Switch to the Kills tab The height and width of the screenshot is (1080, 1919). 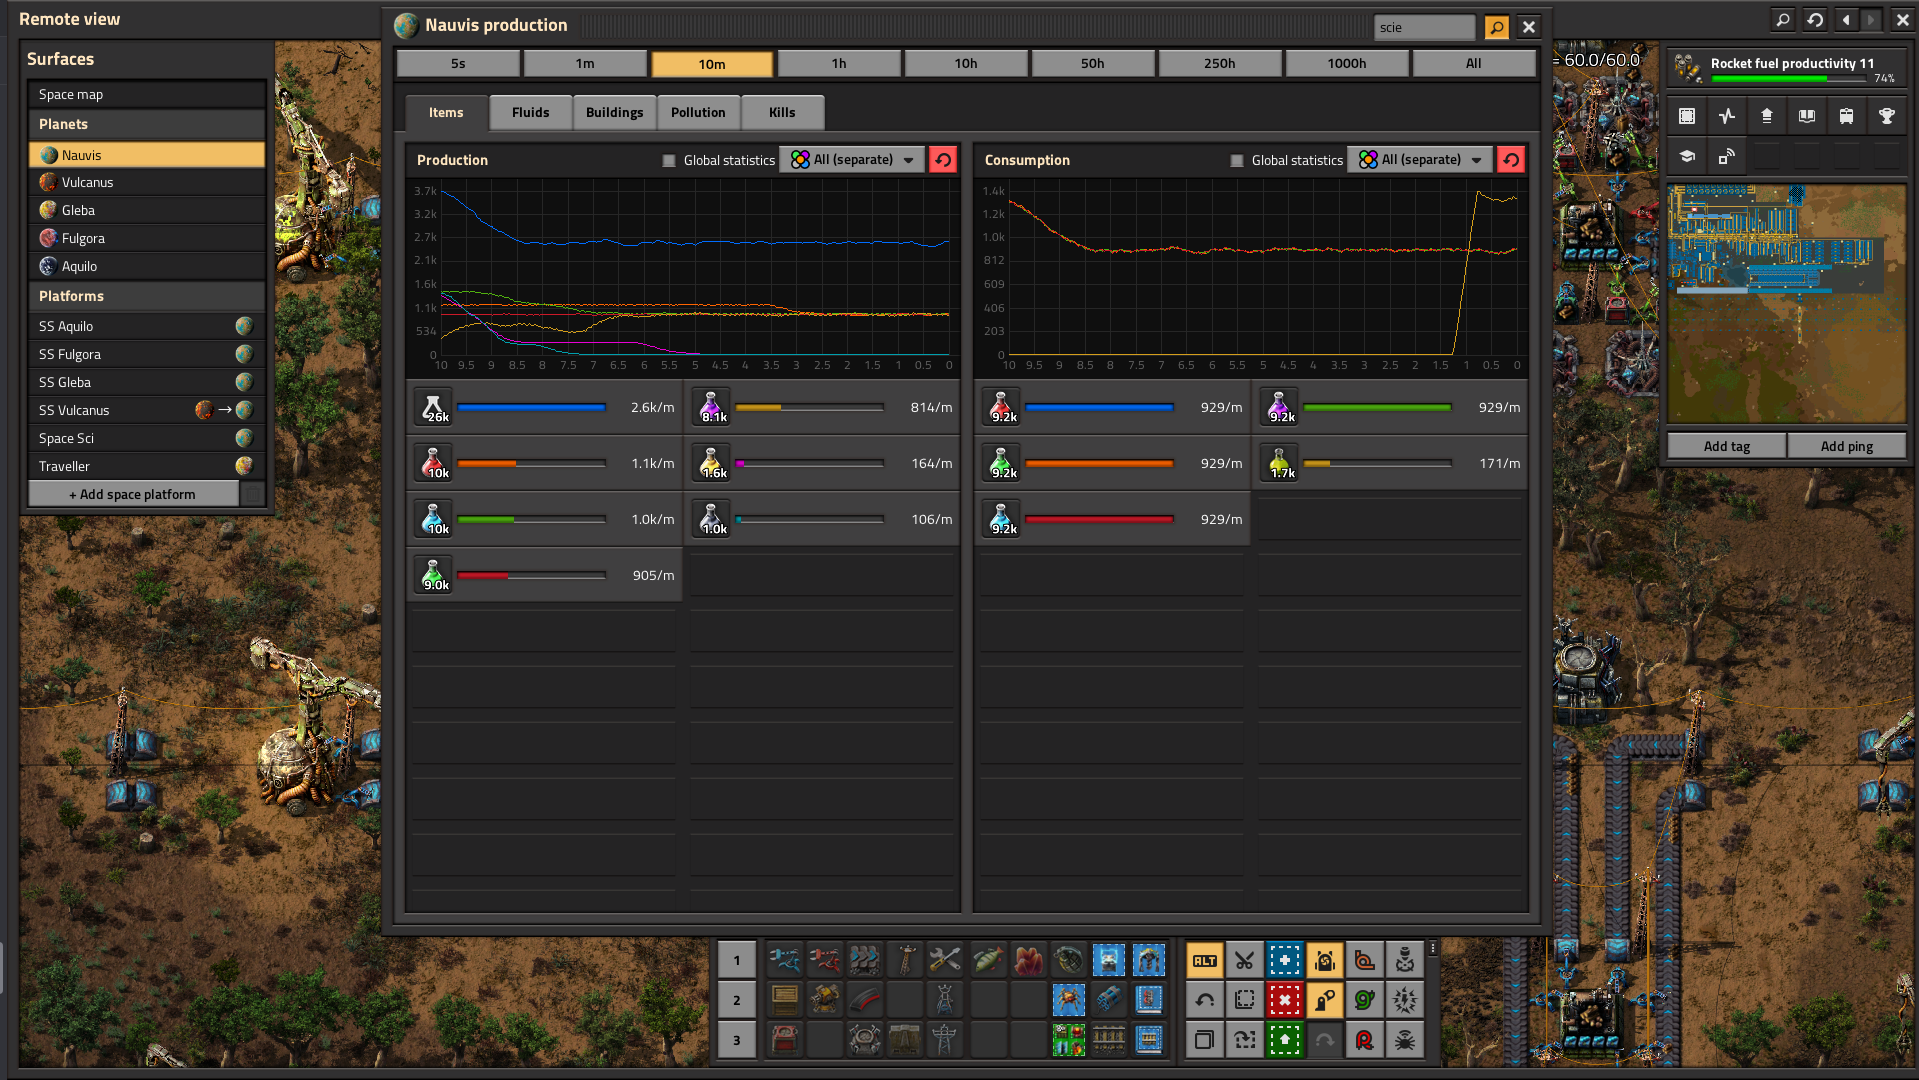point(782,112)
